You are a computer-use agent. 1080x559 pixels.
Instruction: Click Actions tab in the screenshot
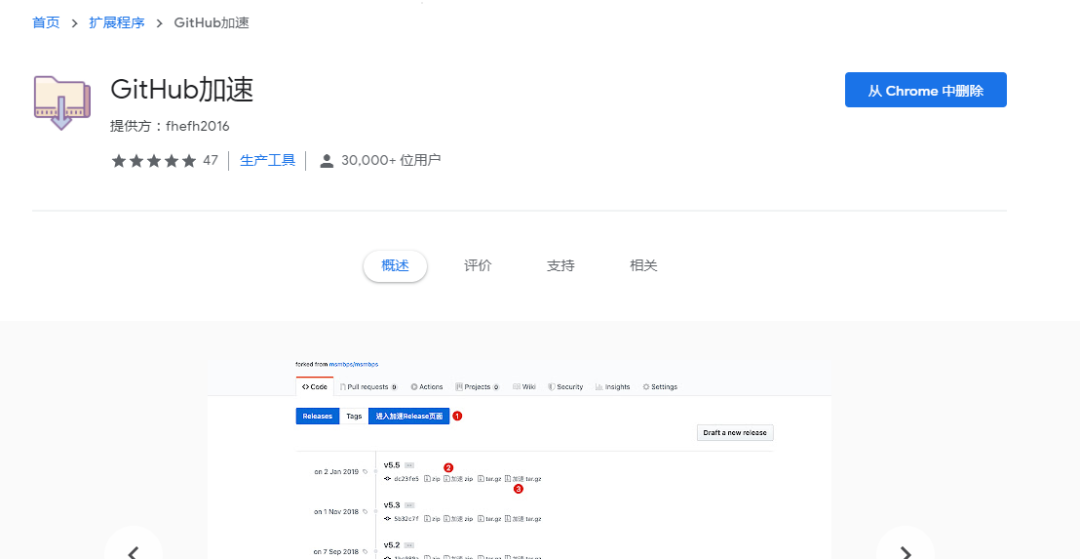click(x=427, y=387)
